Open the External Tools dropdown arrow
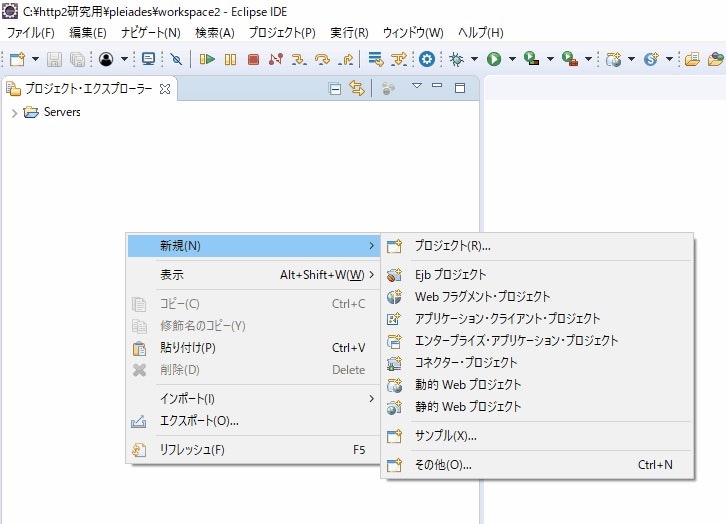 [588, 59]
